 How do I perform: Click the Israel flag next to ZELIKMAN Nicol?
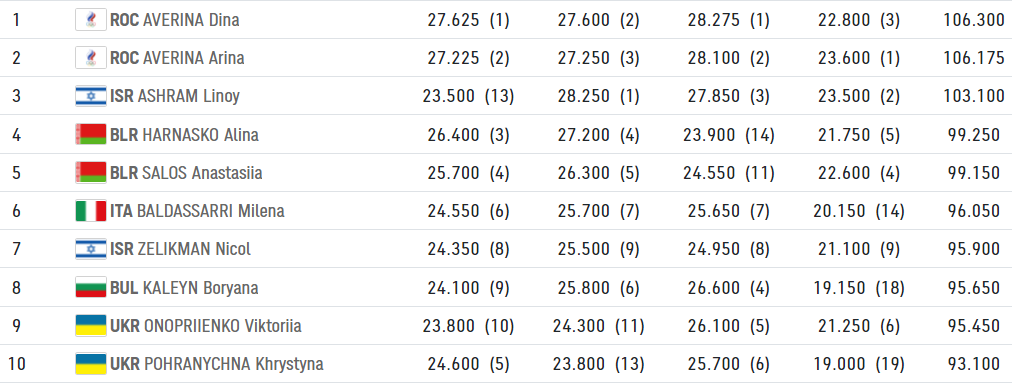pyautogui.click(x=91, y=249)
